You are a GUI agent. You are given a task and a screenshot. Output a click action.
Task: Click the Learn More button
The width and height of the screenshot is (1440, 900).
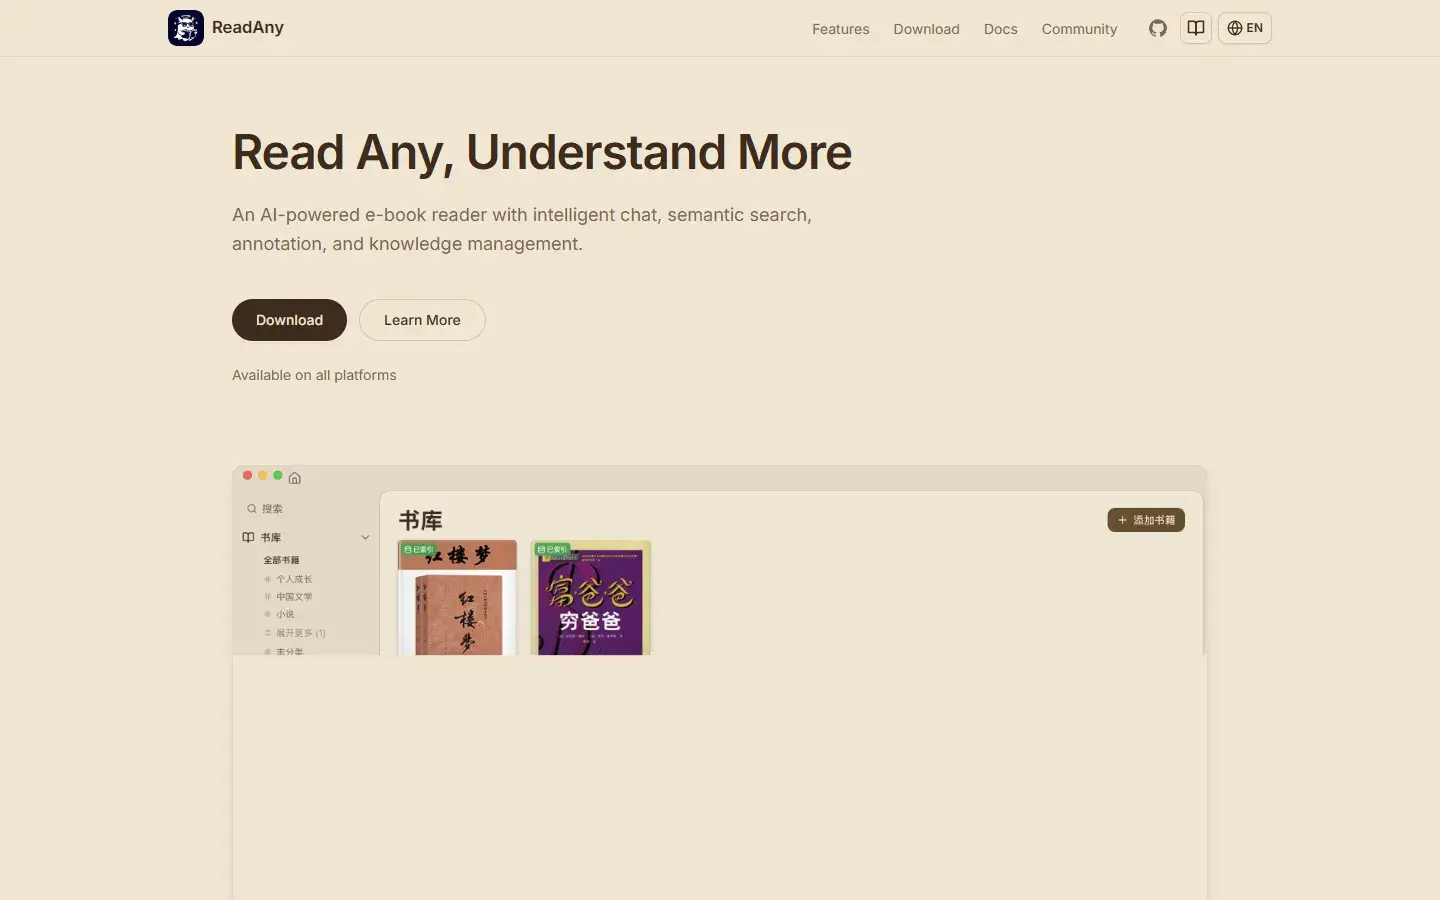pyautogui.click(x=422, y=320)
